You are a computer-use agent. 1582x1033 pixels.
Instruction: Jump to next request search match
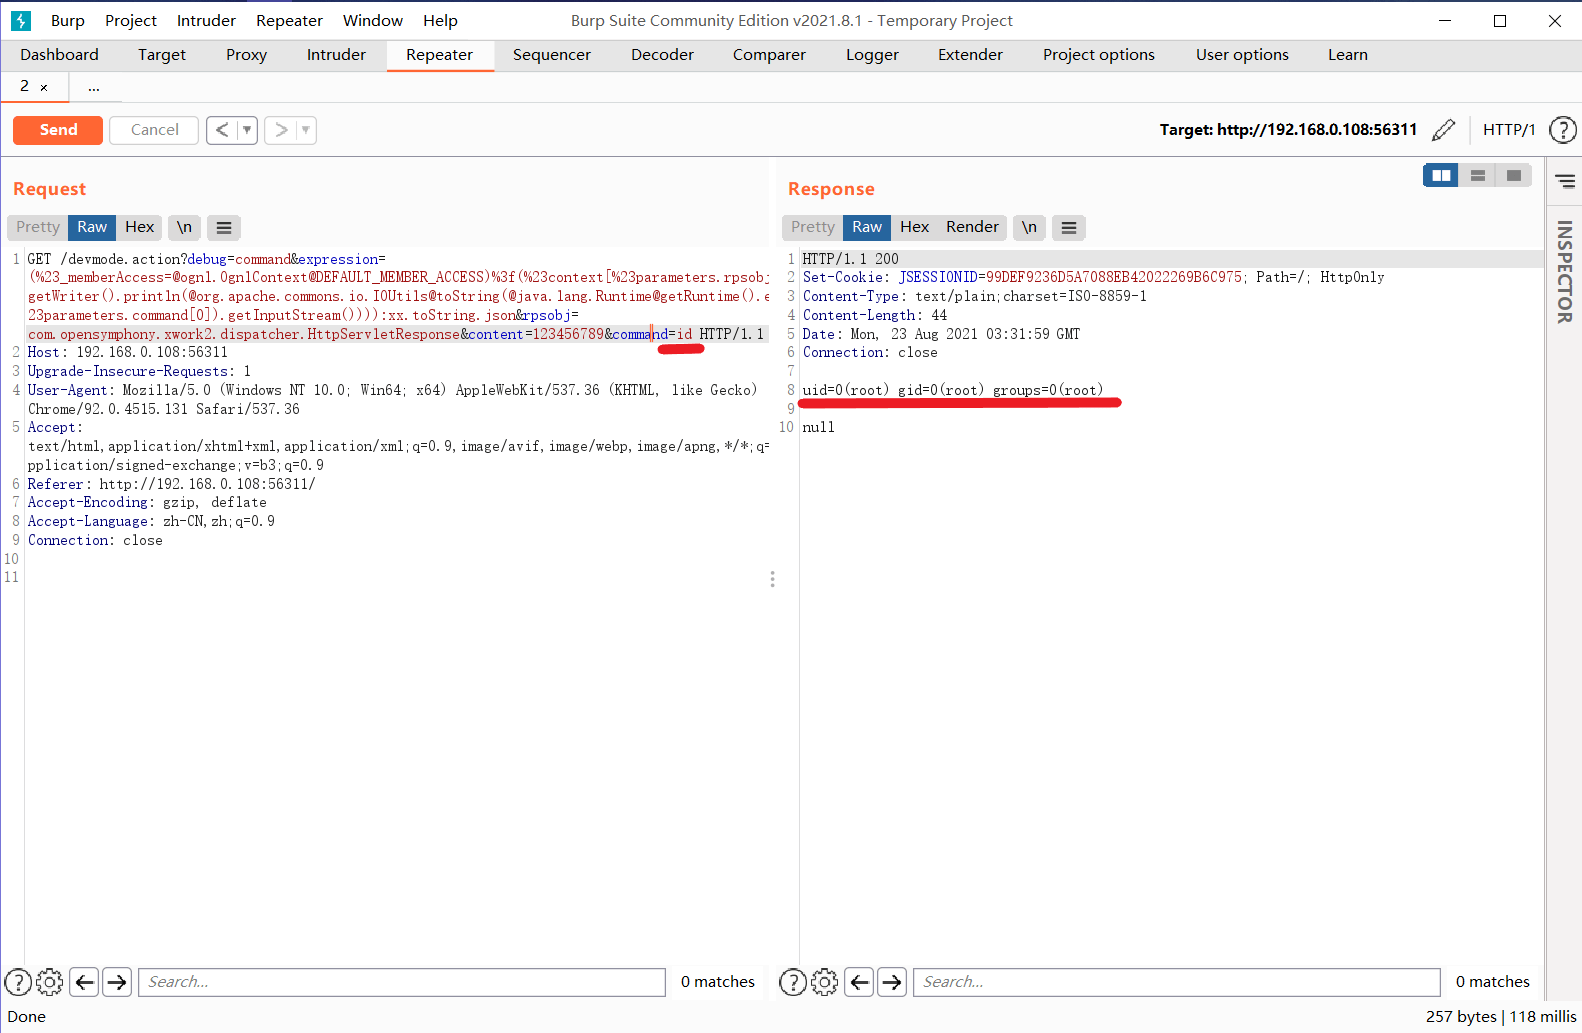tap(117, 982)
